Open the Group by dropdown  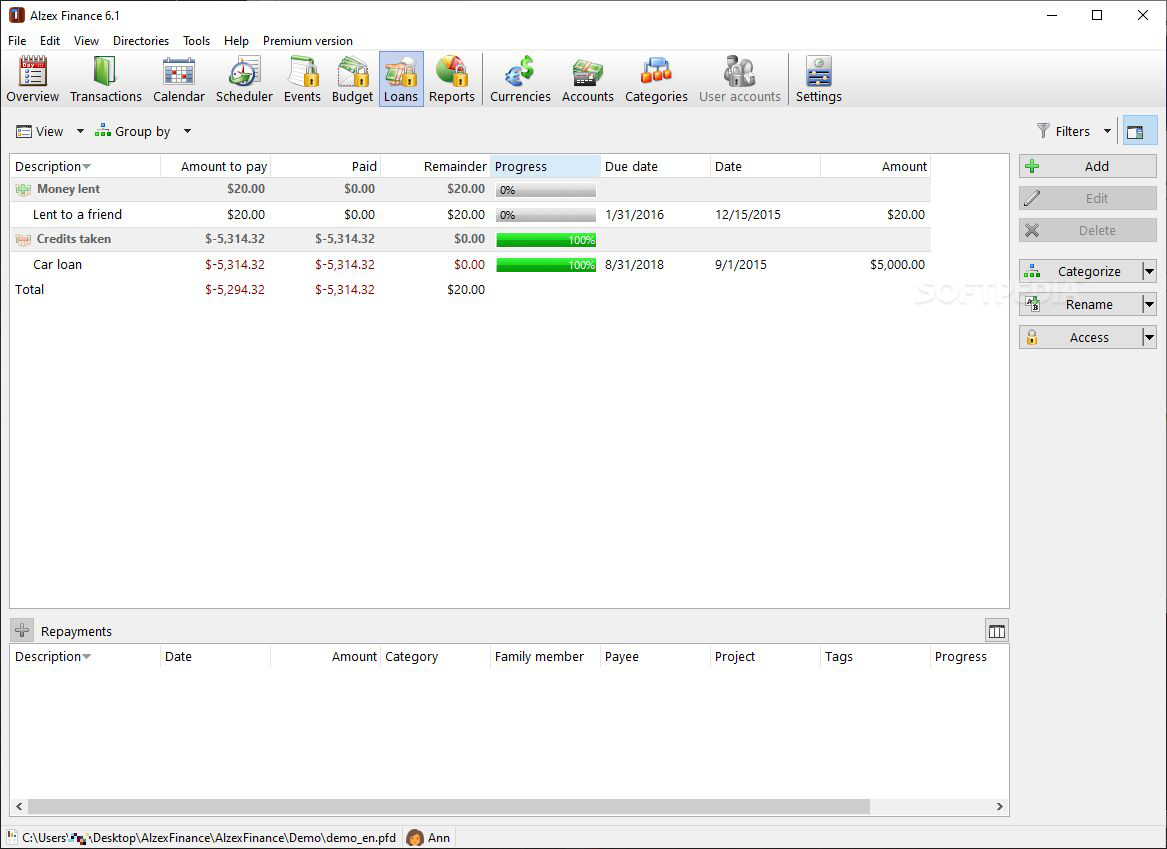tap(143, 131)
